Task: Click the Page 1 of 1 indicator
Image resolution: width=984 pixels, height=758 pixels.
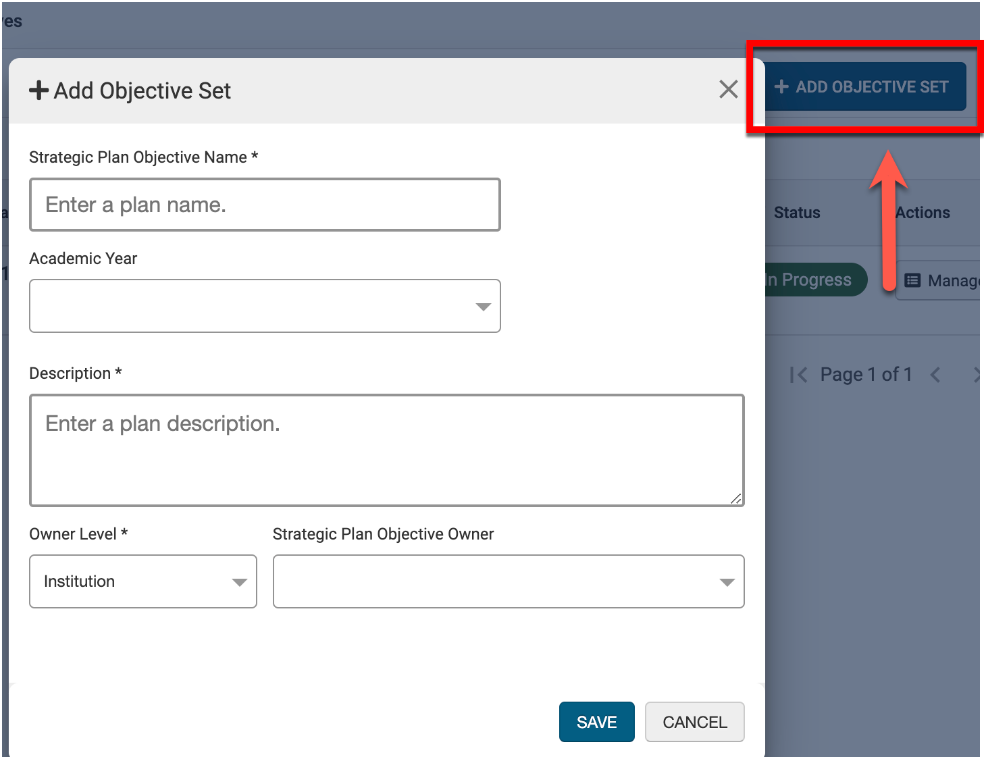Action: click(x=865, y=375)
